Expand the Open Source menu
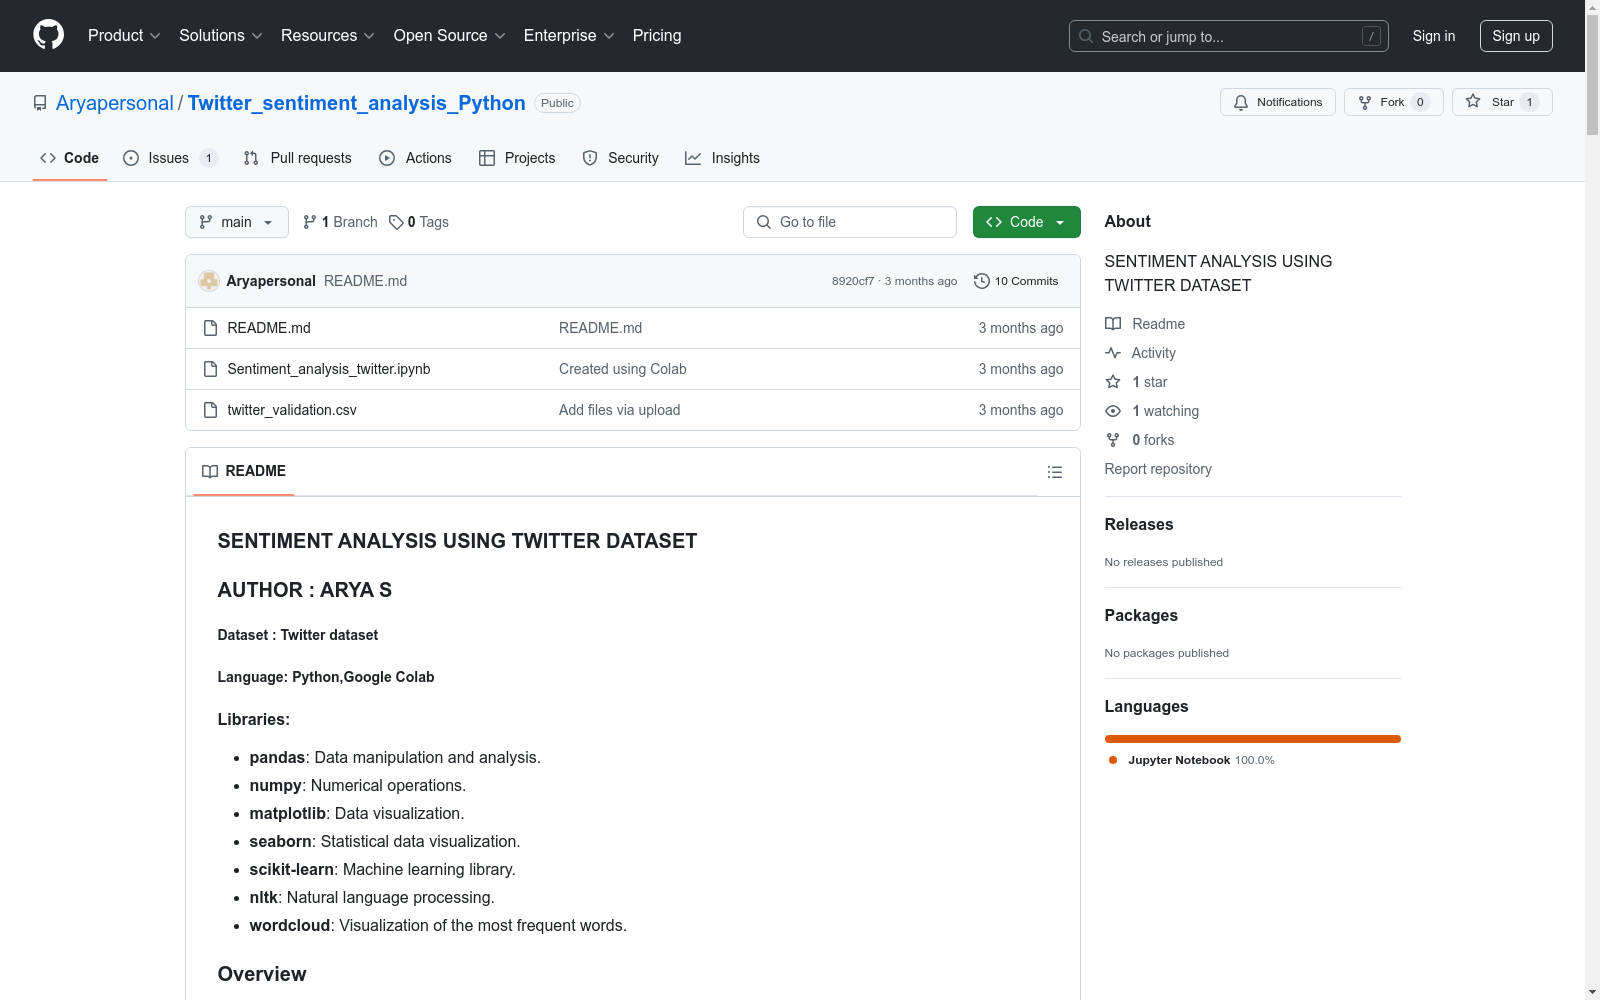Image resolution: width=1600 pixels, height=1000 pixels. coord(450,36)
